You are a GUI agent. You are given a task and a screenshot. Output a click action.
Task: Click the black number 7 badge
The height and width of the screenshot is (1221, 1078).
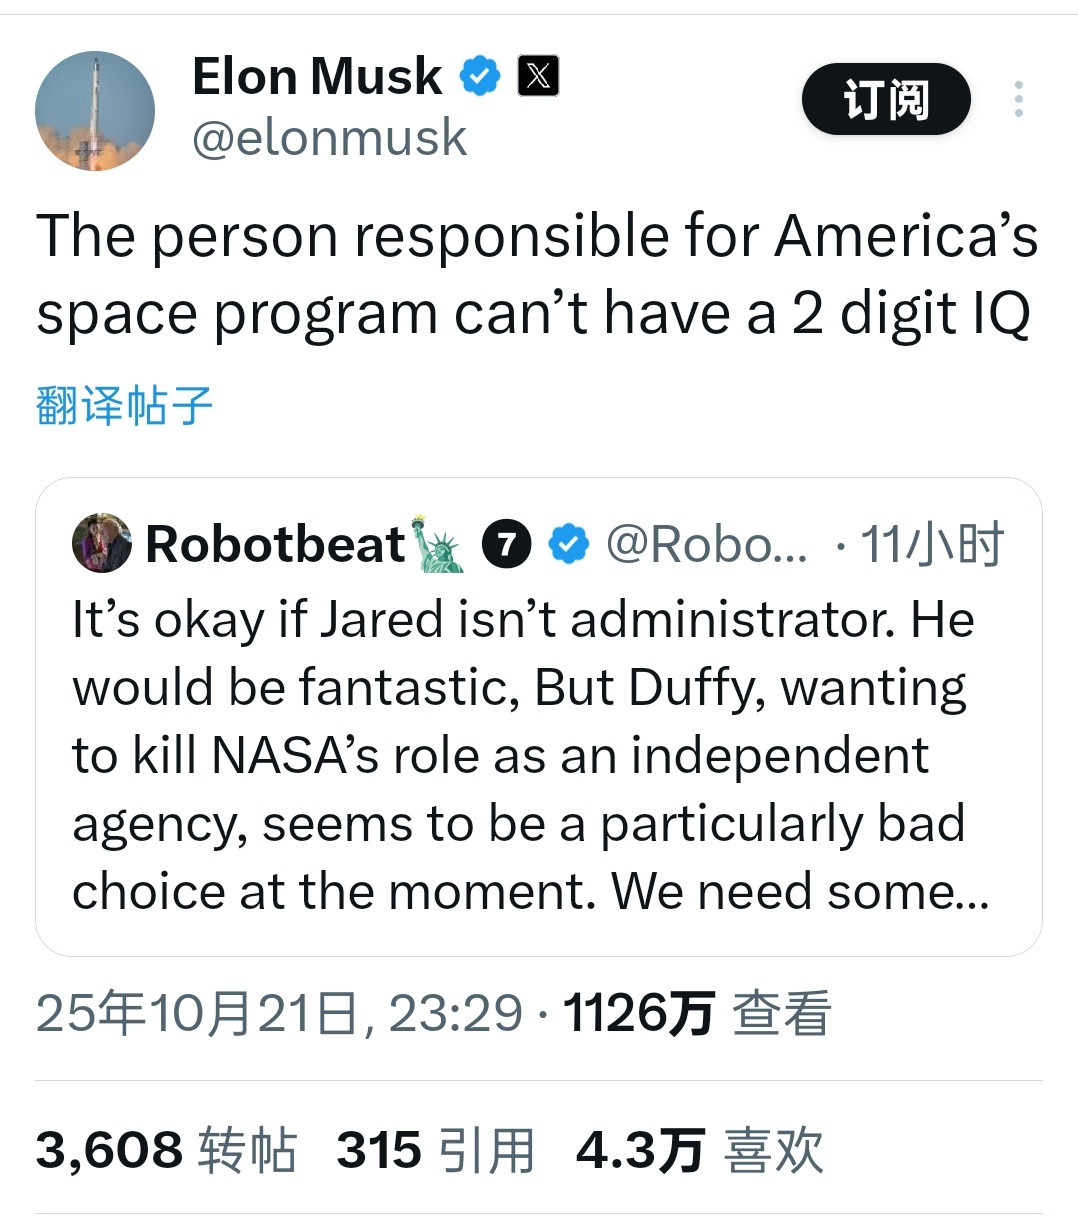[506, 544]
